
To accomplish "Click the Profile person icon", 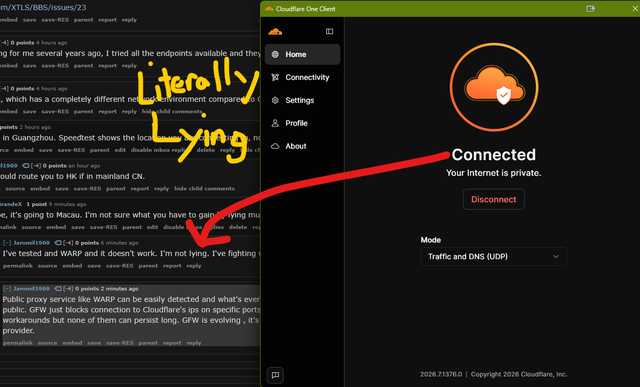I will click(275, 123).
